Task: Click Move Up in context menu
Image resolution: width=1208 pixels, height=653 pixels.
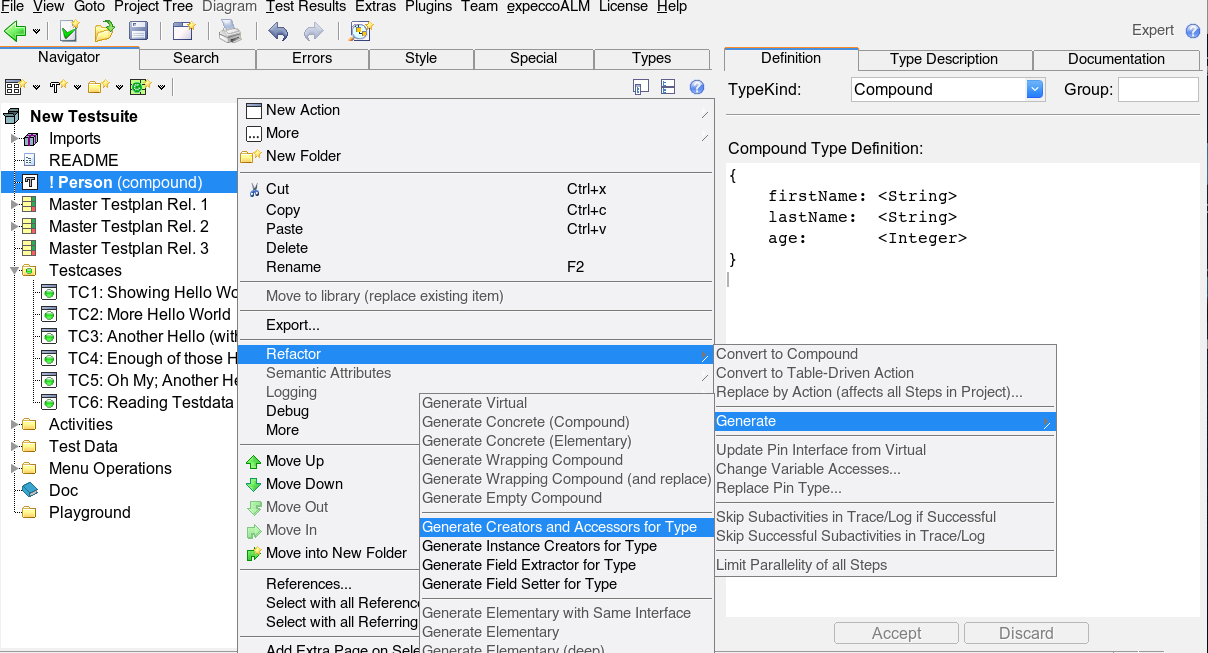Action: [294, 461]
